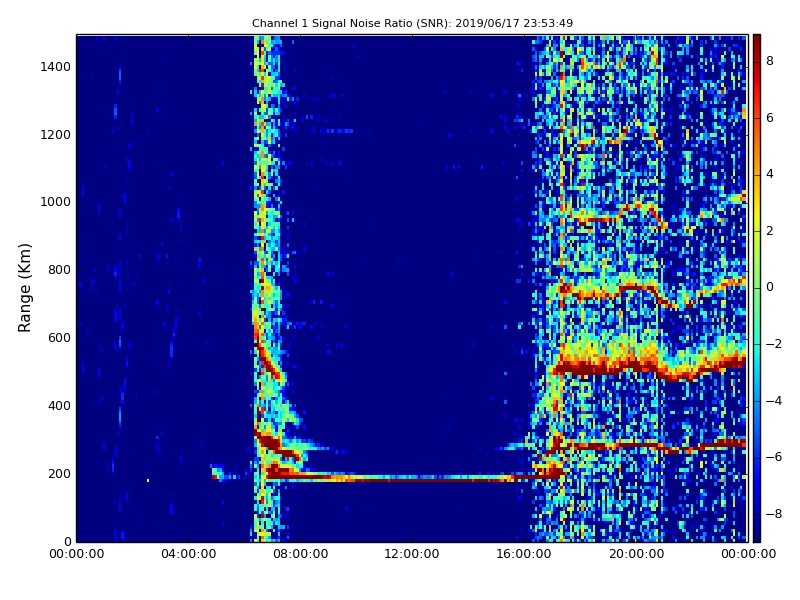Click the 16:00:00 time tick label
Viewport: 800px width, 600px height.
click(524, 554)
